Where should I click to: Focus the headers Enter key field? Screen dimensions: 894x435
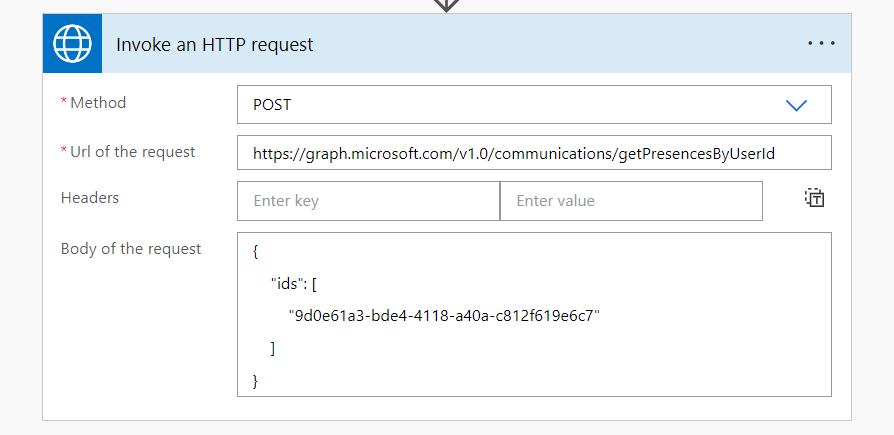point(368,201)
